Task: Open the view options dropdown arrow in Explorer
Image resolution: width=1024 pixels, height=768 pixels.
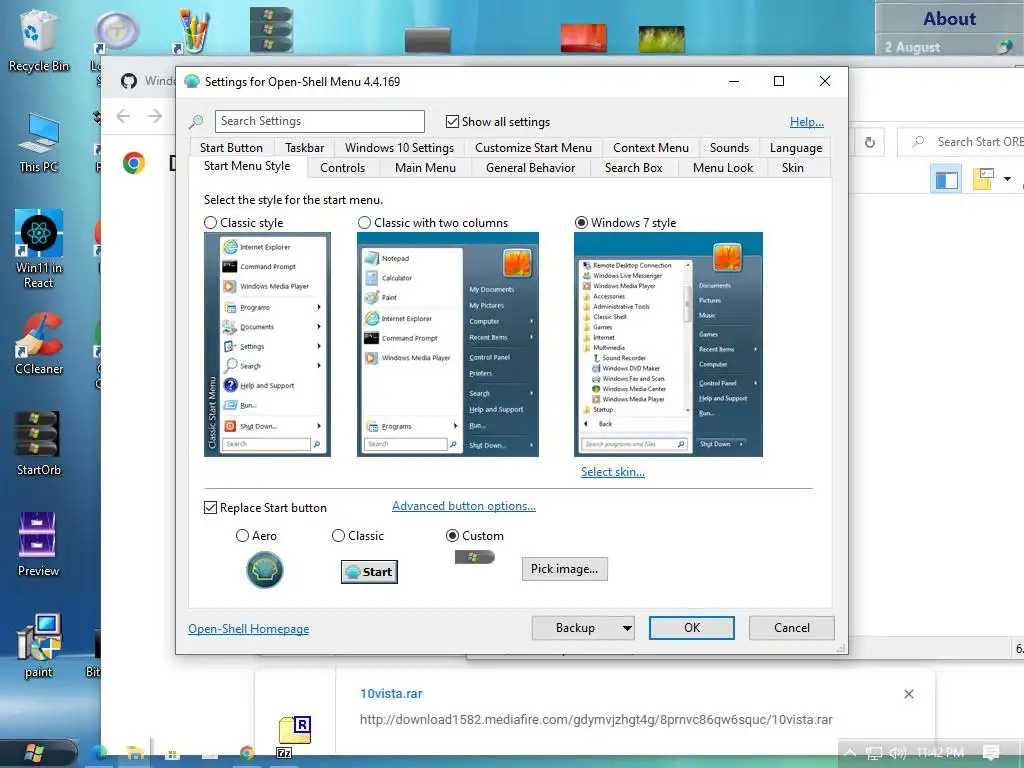Action: 1008,179
